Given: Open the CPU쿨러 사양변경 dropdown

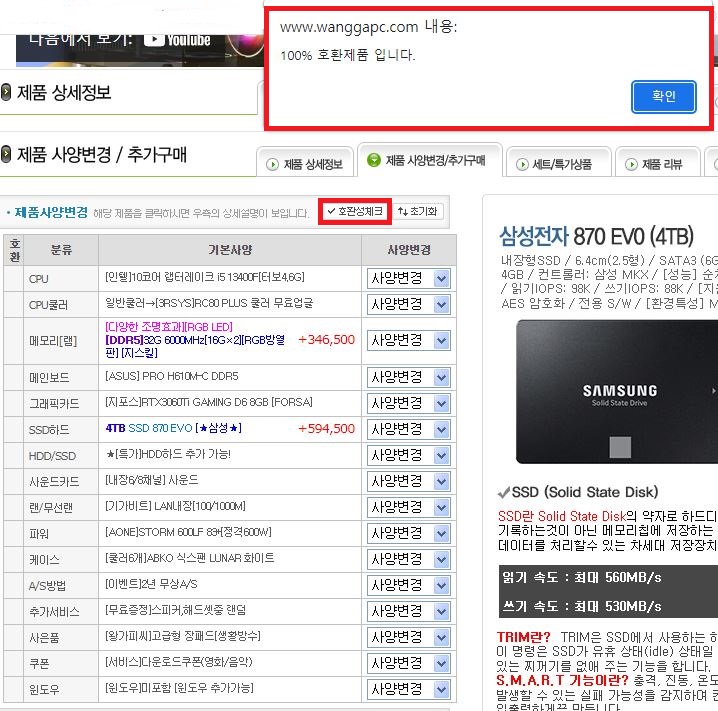Looking at the screenshot, I should (408, 304).
